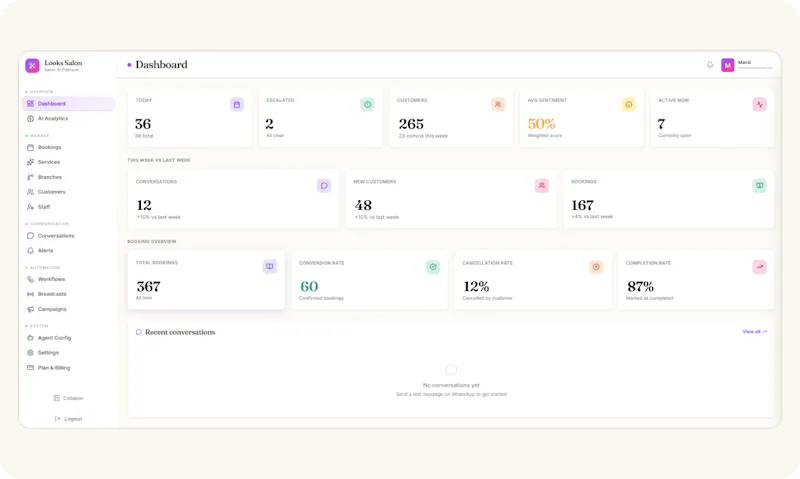Open Campaigns page
The width and height of the screenshot is (800, 479).
point(68,309)
